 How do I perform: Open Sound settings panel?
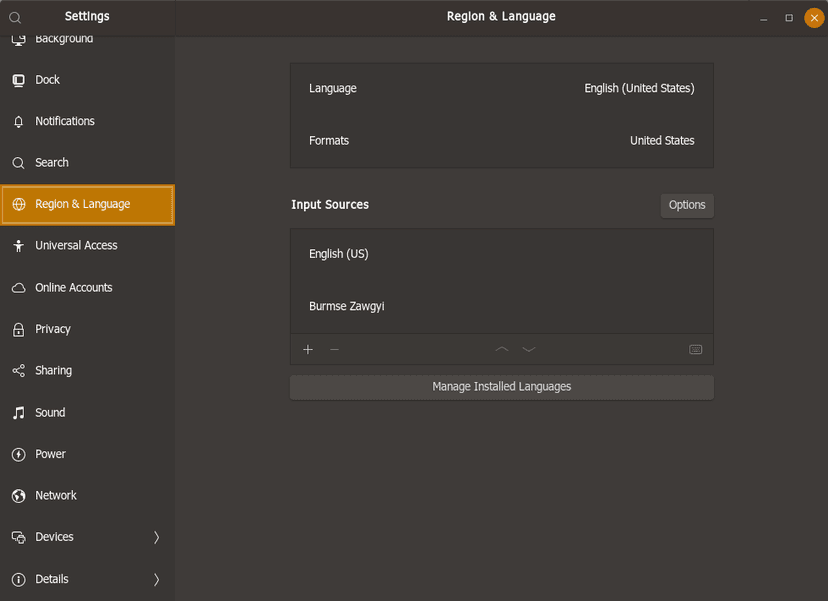click(88, 412)
